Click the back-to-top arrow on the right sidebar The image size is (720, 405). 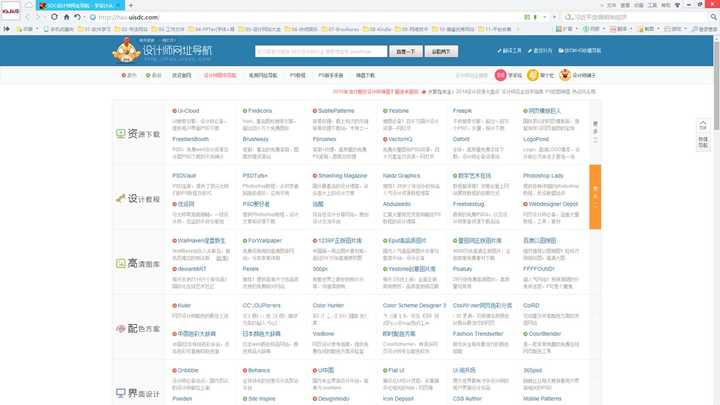pyautogui.click(x=703, y=124)
